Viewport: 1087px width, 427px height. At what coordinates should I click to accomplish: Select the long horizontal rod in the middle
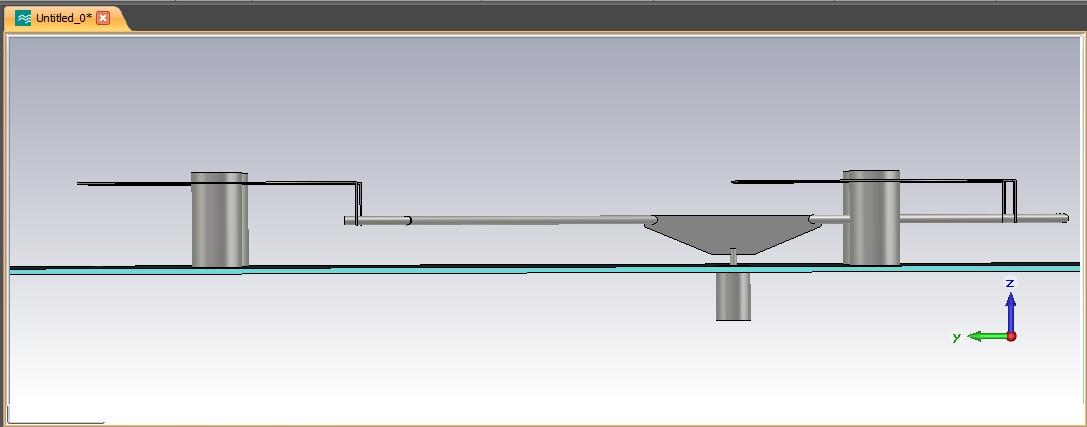click(x=532, y=220)
